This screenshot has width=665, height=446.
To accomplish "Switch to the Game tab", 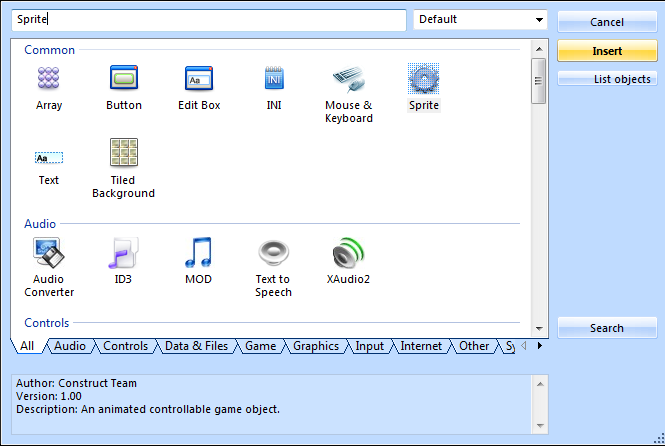I will point(260,346).
